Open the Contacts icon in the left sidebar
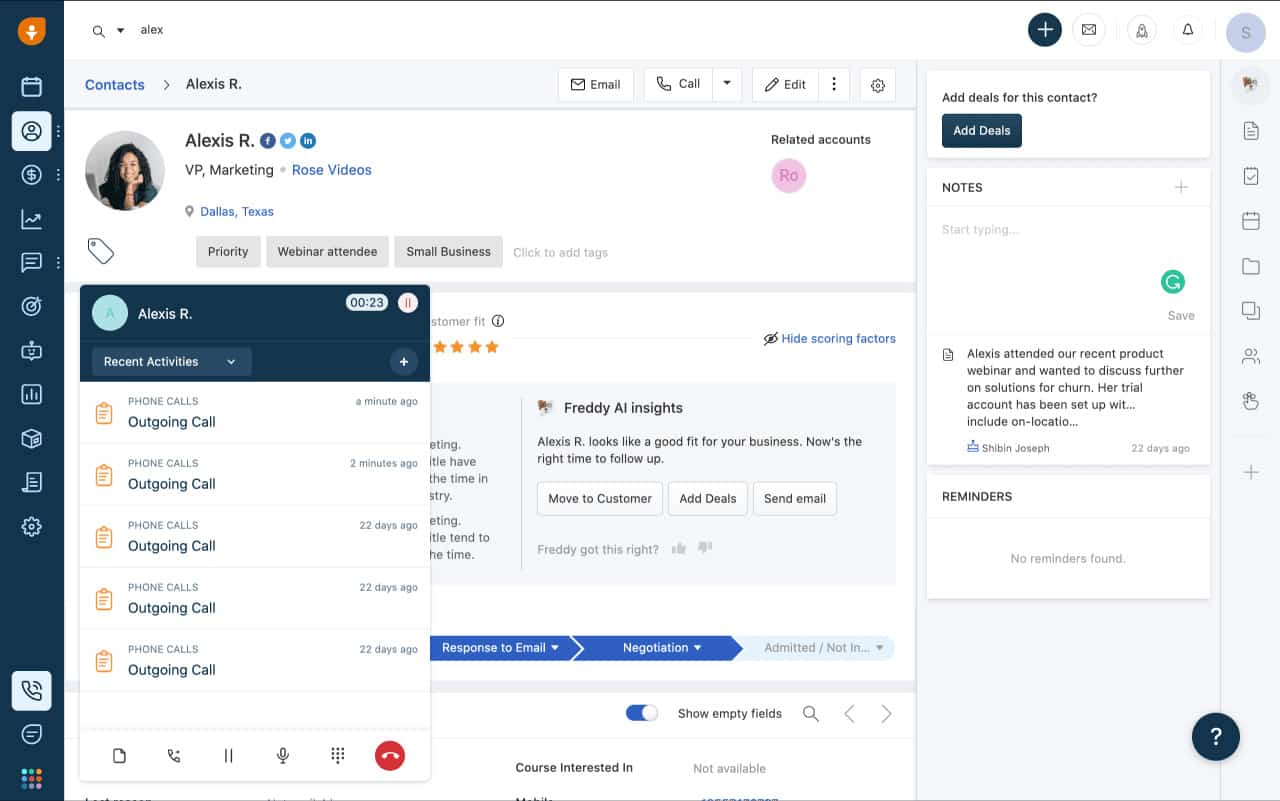 (x=32, y=131)
